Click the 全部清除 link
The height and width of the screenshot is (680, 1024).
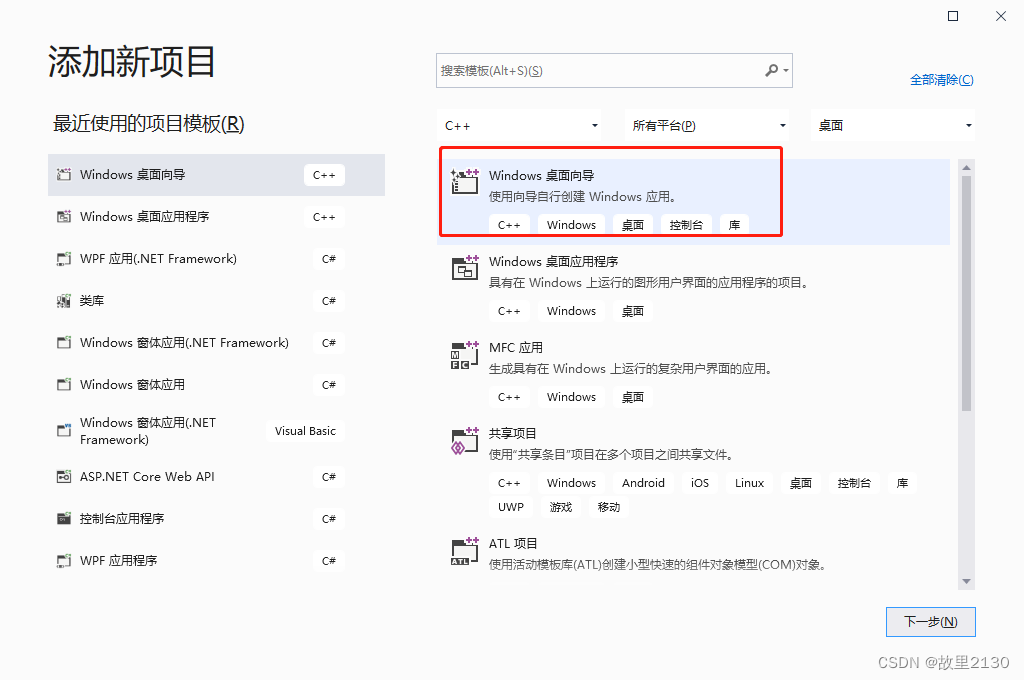[941, 79]
